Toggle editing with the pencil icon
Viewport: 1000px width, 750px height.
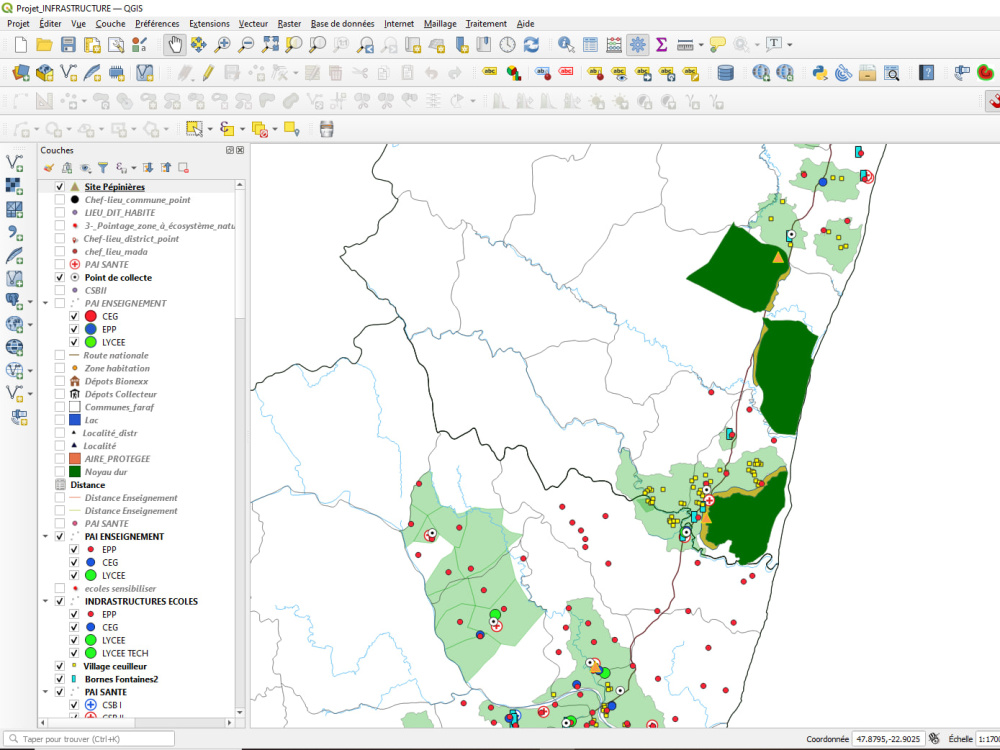point(208,73)
